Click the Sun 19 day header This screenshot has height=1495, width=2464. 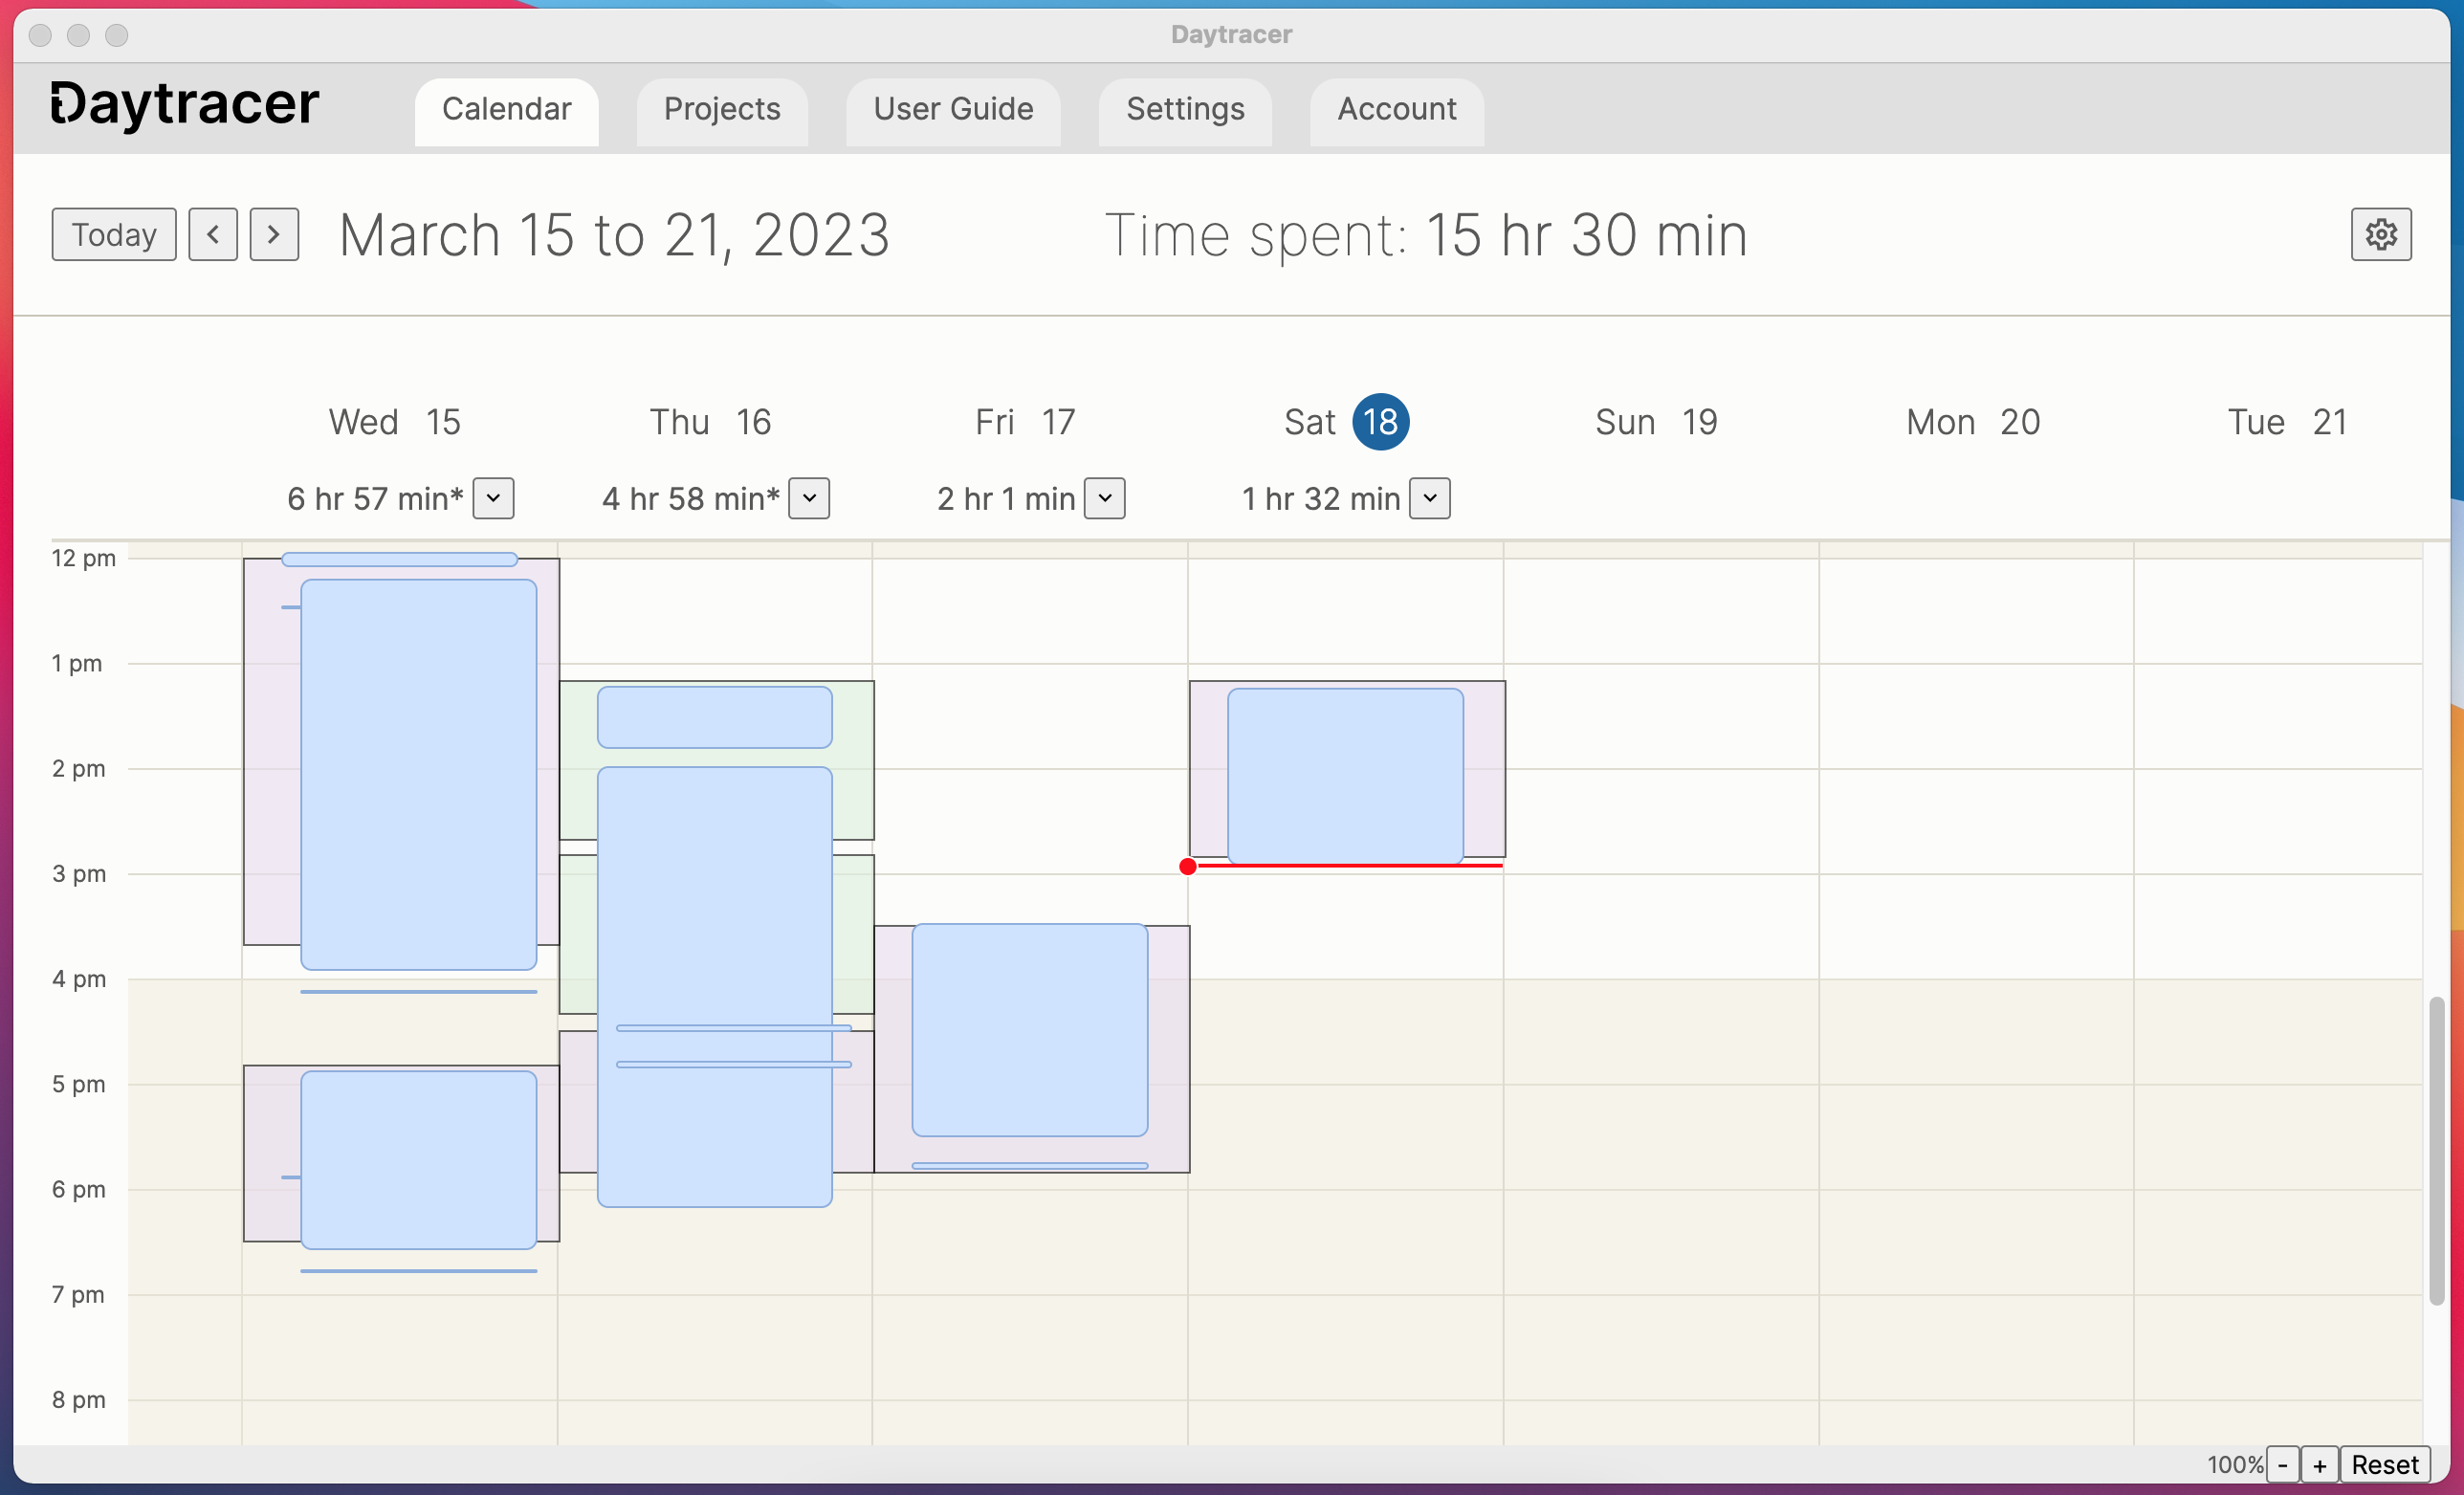tap(1657, 422)
